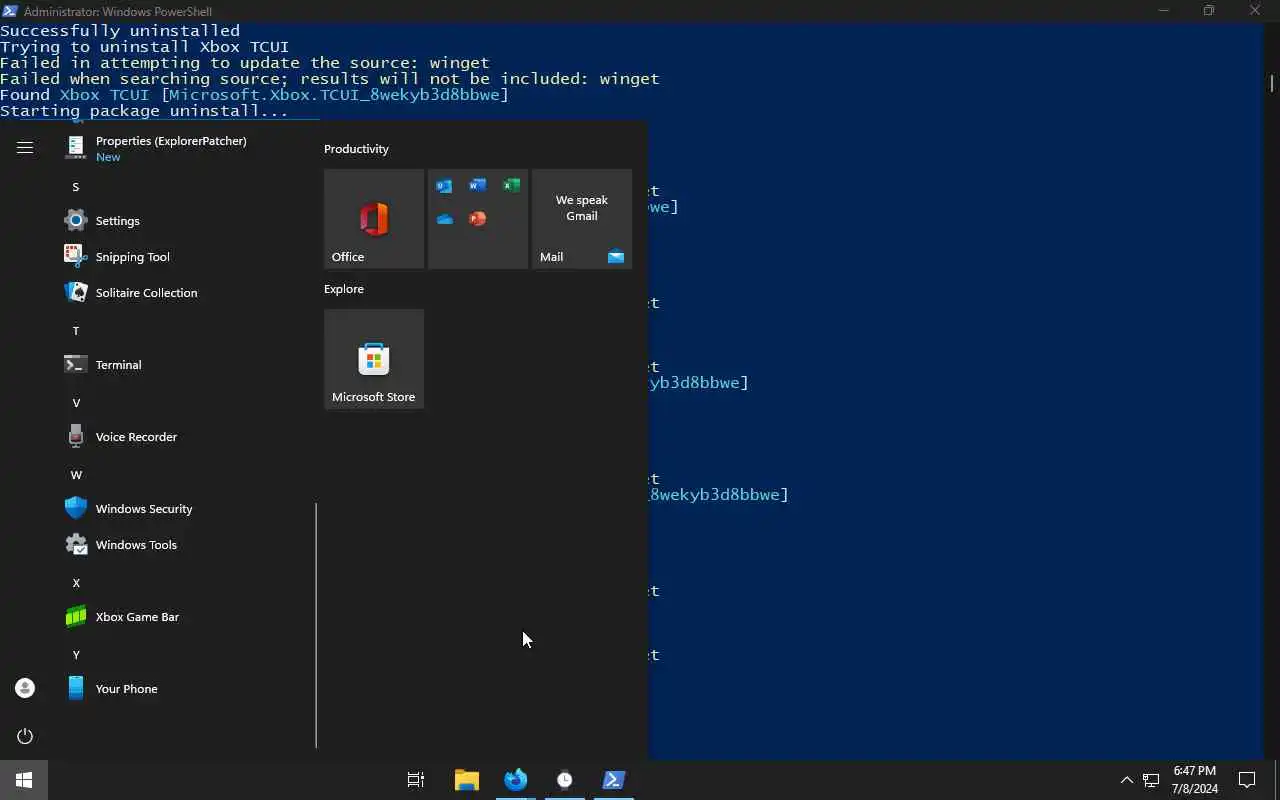The width and height of the screenshot is (1280, 800).
Task: Open Windows Tools folder
Action: 185,545
